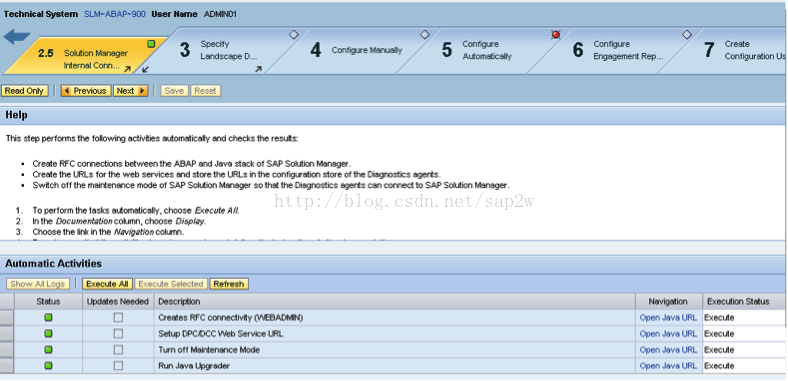Click the Next button
Screen dimensions: 788x381
[x=130, y=91]
